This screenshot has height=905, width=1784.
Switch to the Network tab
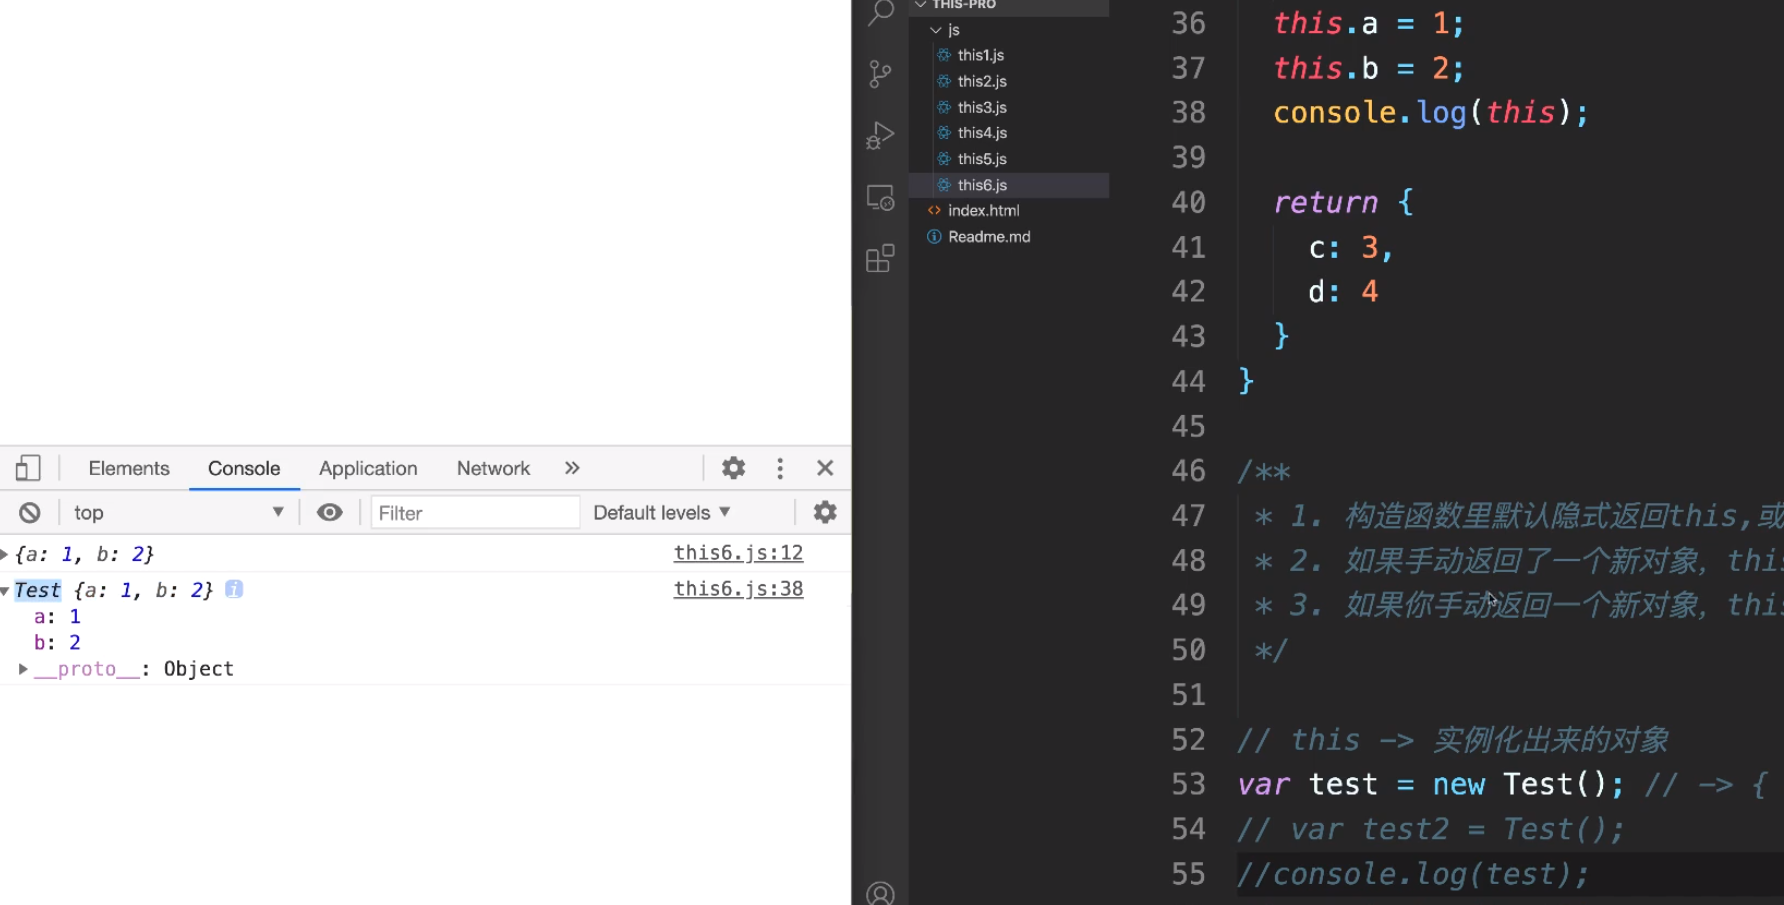click(x=493, y=468)
